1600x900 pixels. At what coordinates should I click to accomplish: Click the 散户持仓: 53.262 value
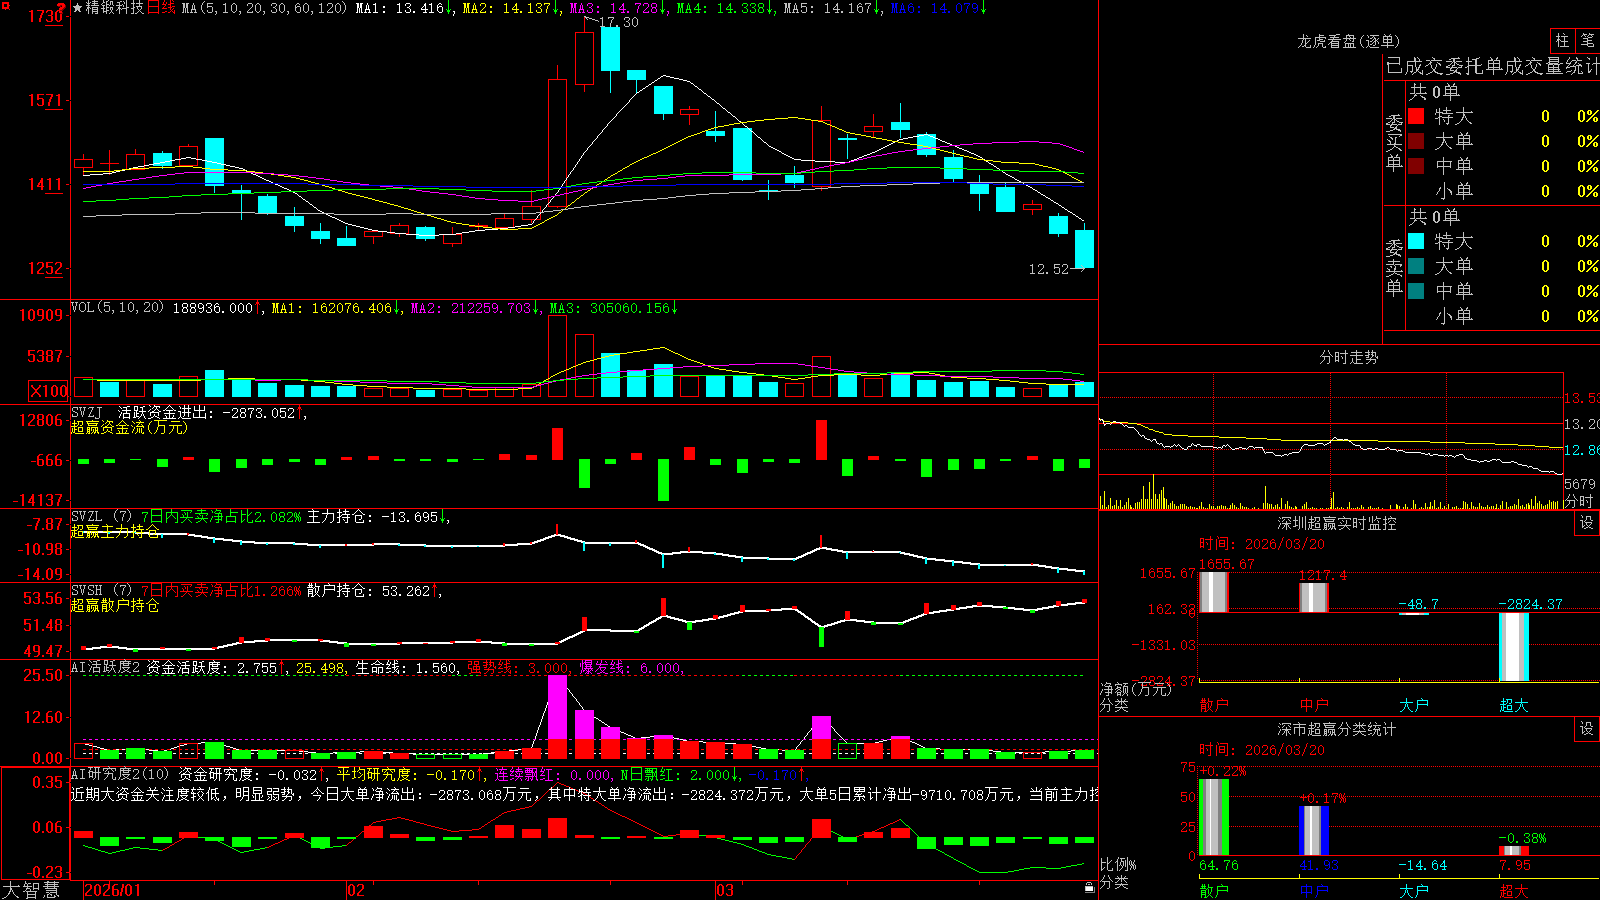[369, 591]
